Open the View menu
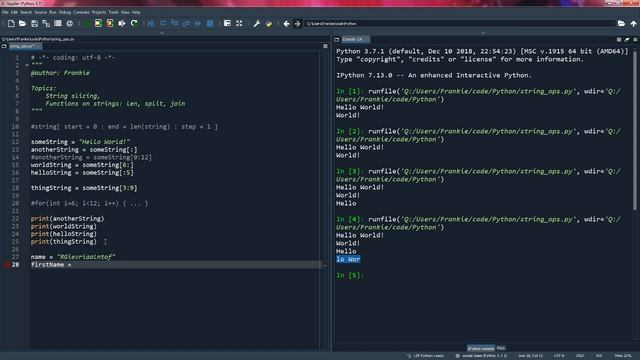Viewport: 640px width, 360px height. (x=125, y=12)
